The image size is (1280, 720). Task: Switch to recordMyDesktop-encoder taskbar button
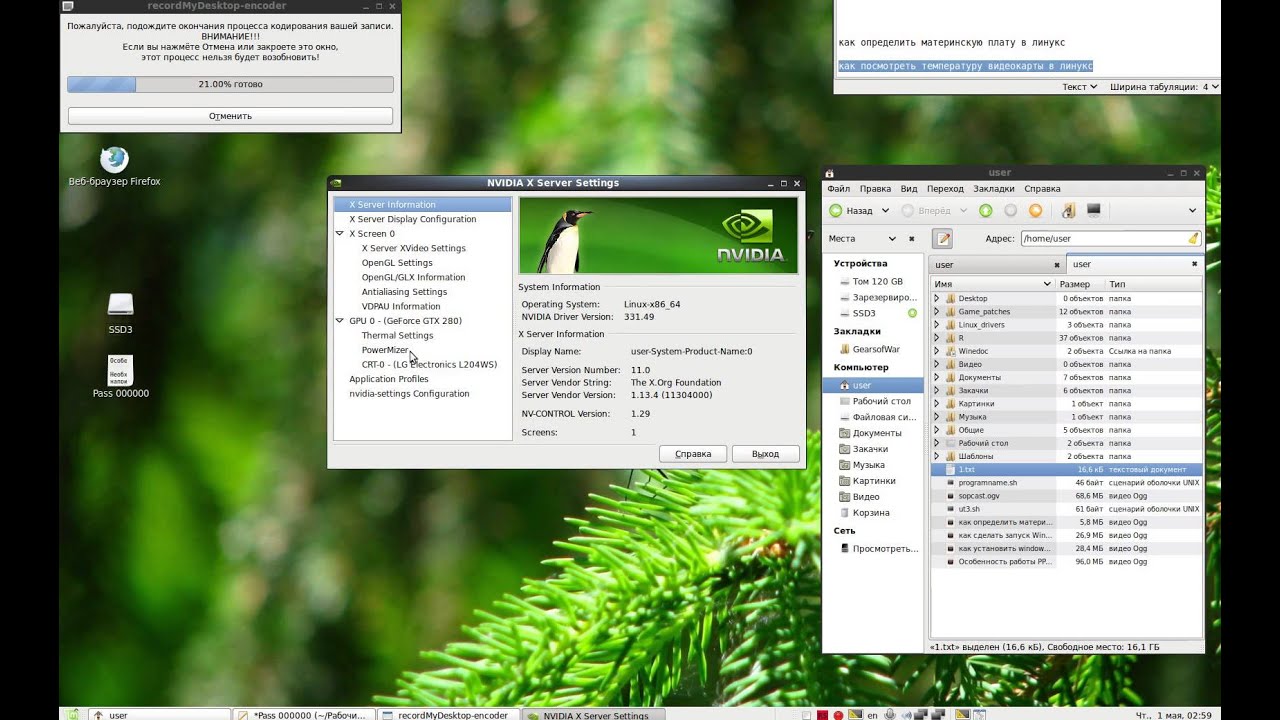[x=449, y=715]
